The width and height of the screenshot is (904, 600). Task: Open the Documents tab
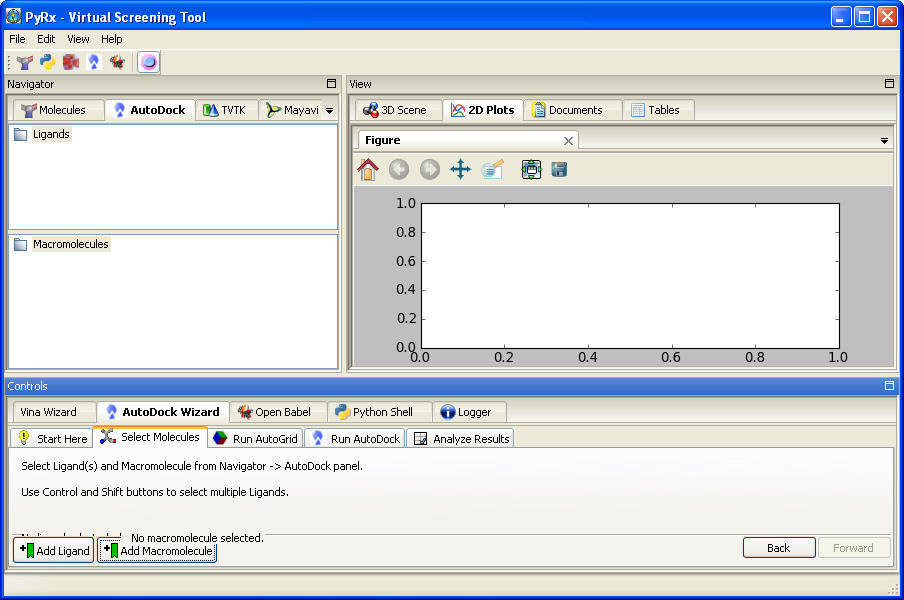(572, 110)
